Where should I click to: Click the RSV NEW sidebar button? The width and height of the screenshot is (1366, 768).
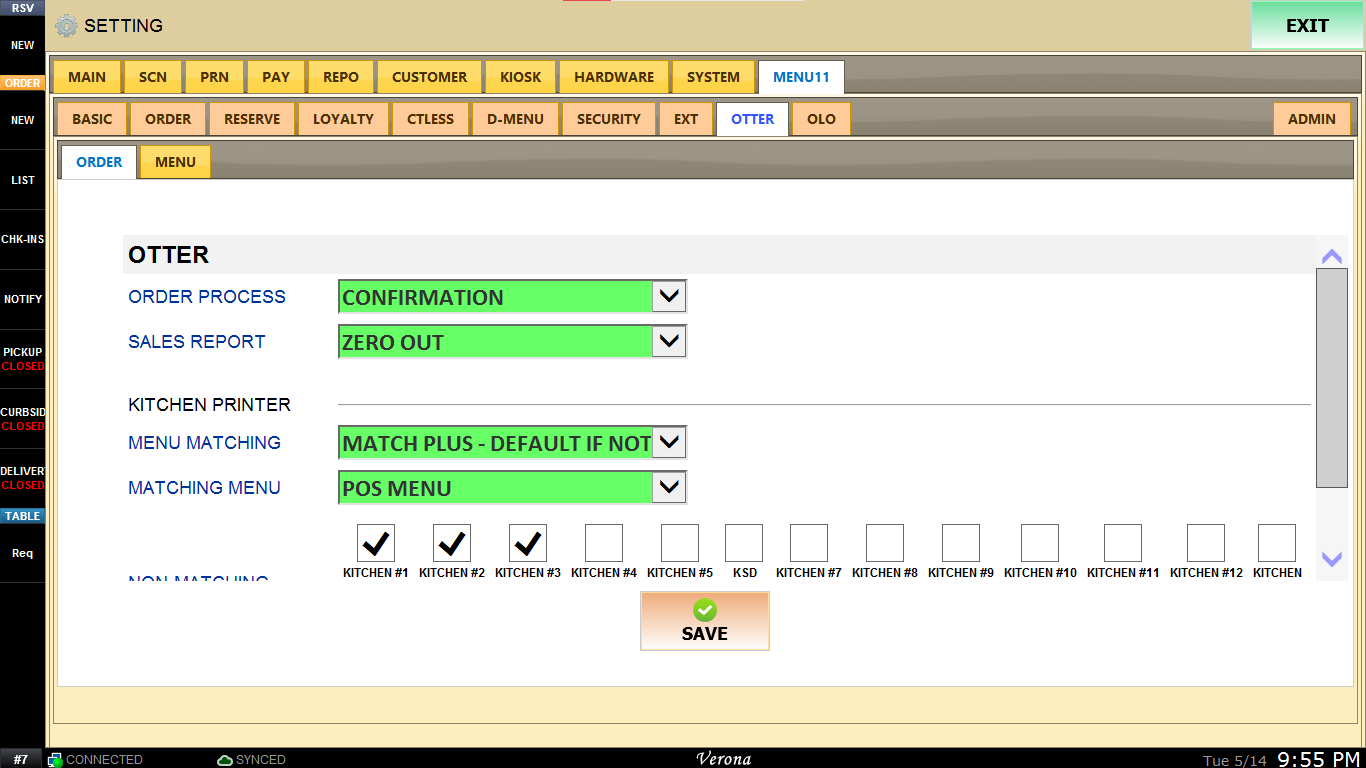[x=23, y=45]
